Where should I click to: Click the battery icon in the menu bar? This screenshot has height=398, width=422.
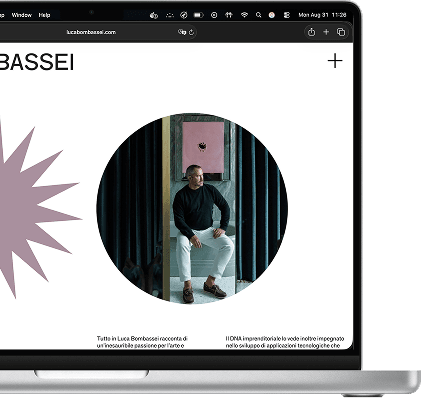tap(199, 15)
